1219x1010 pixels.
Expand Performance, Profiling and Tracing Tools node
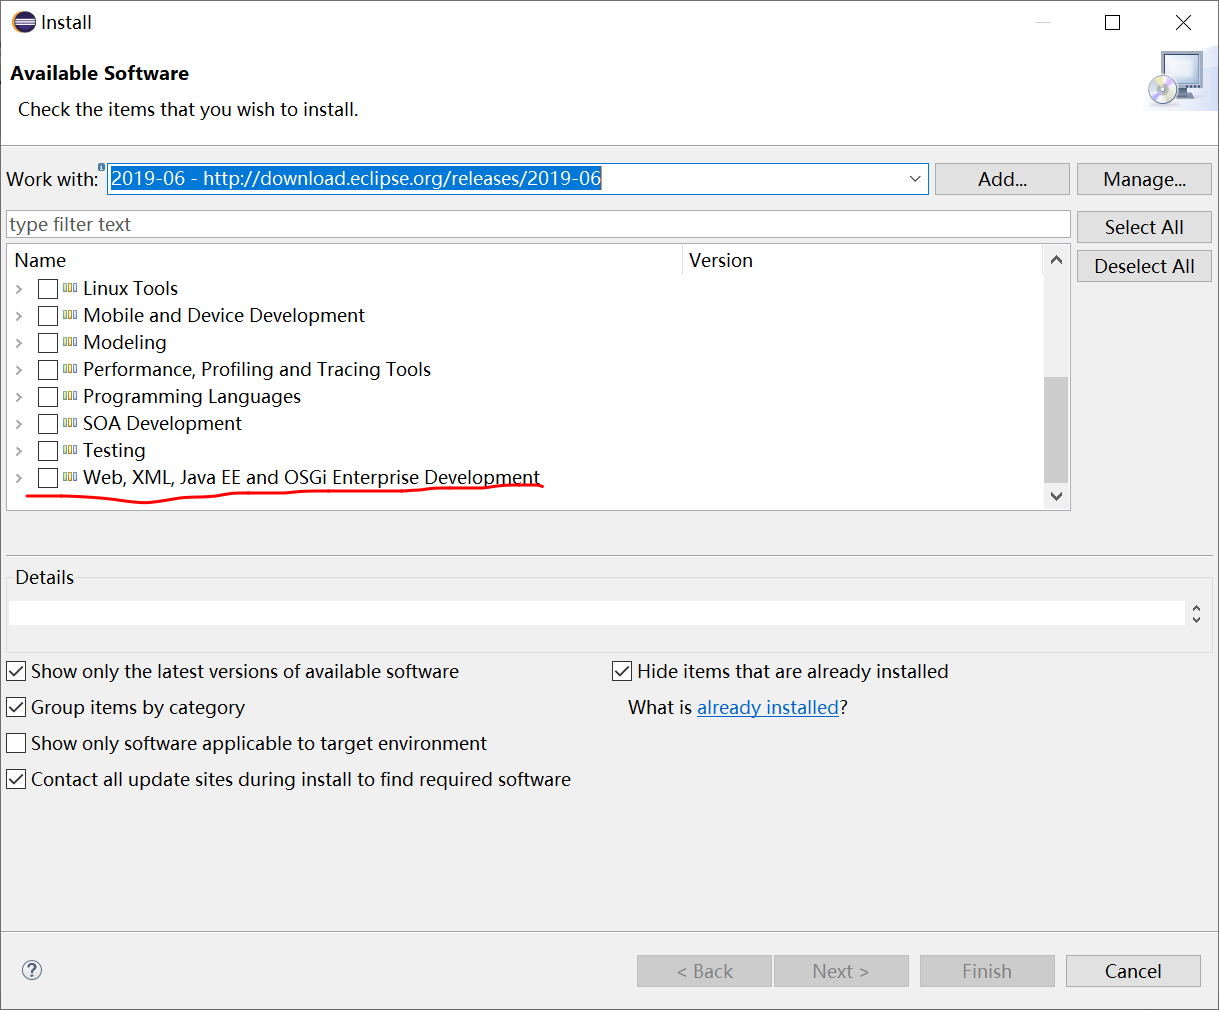tap(19, 370)
